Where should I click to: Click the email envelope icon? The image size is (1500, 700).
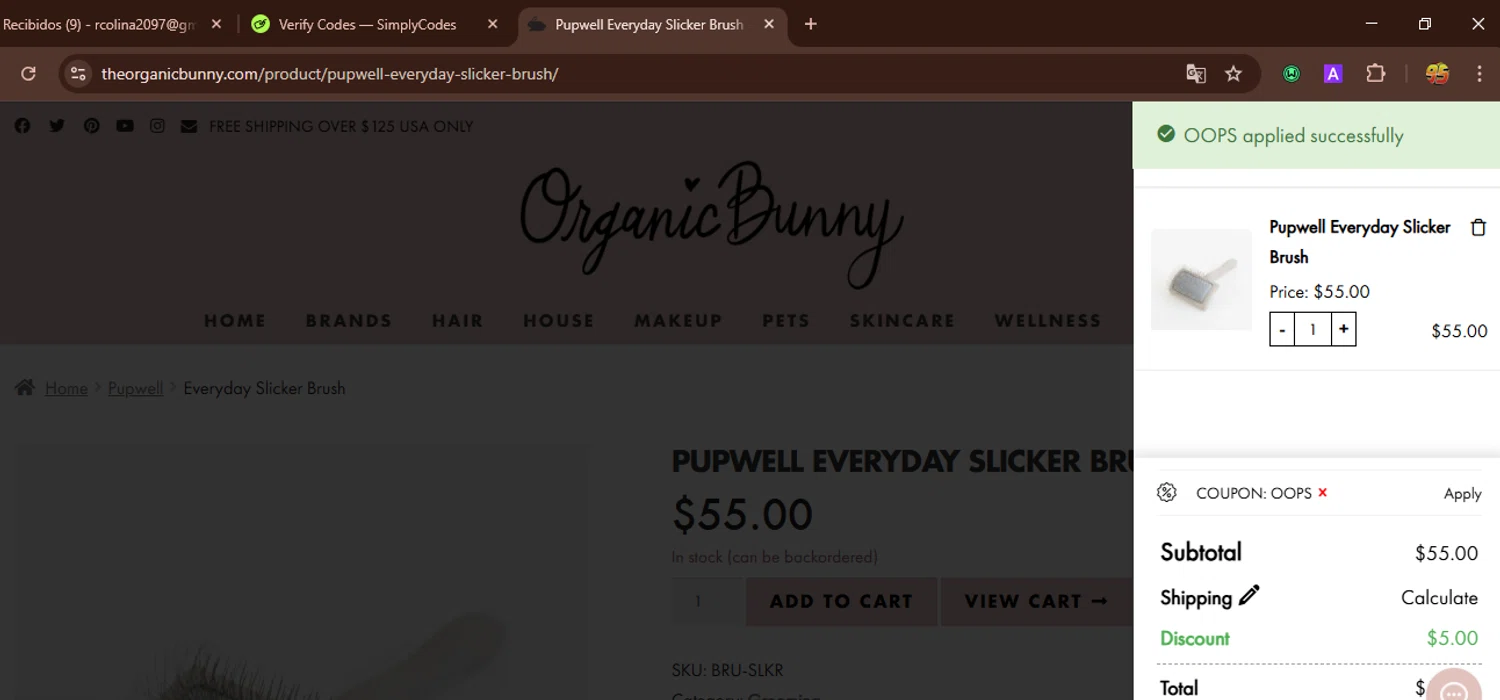click(189, 126)
